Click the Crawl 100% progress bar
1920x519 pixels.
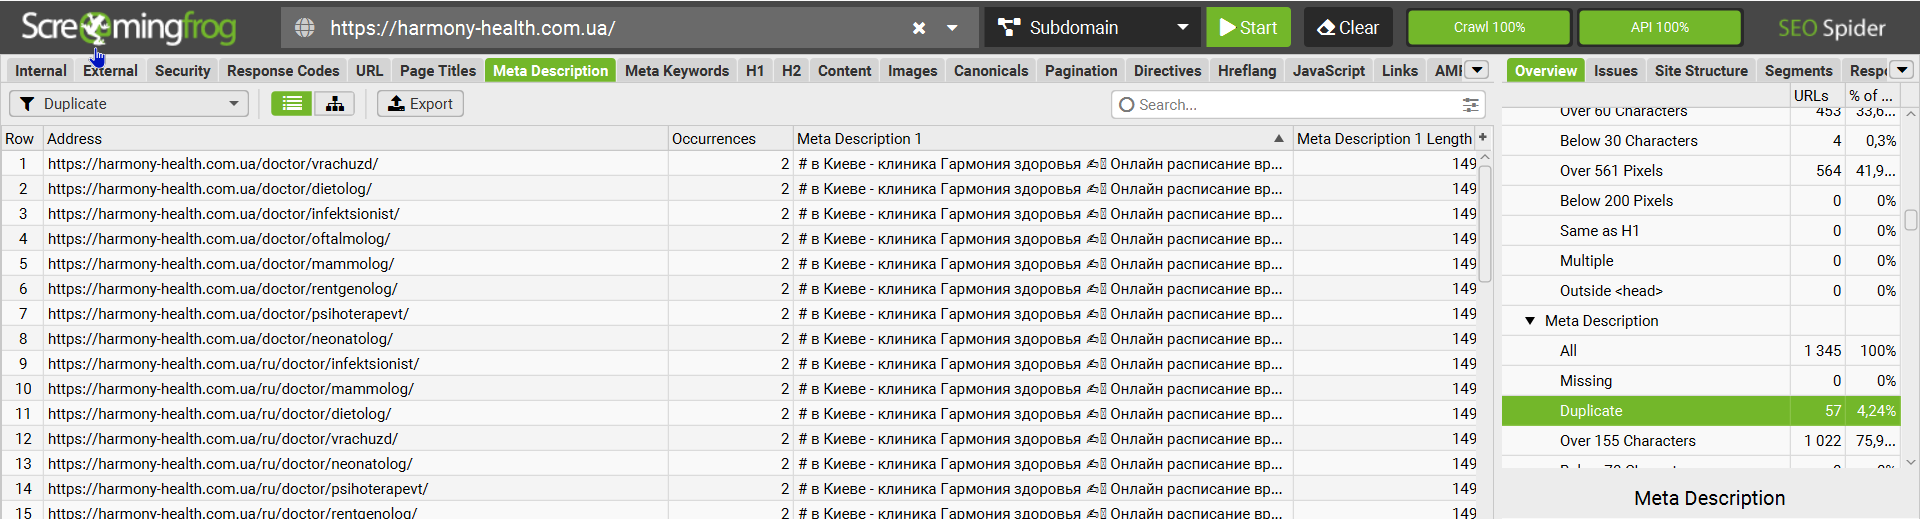[x=1488, y=28]
